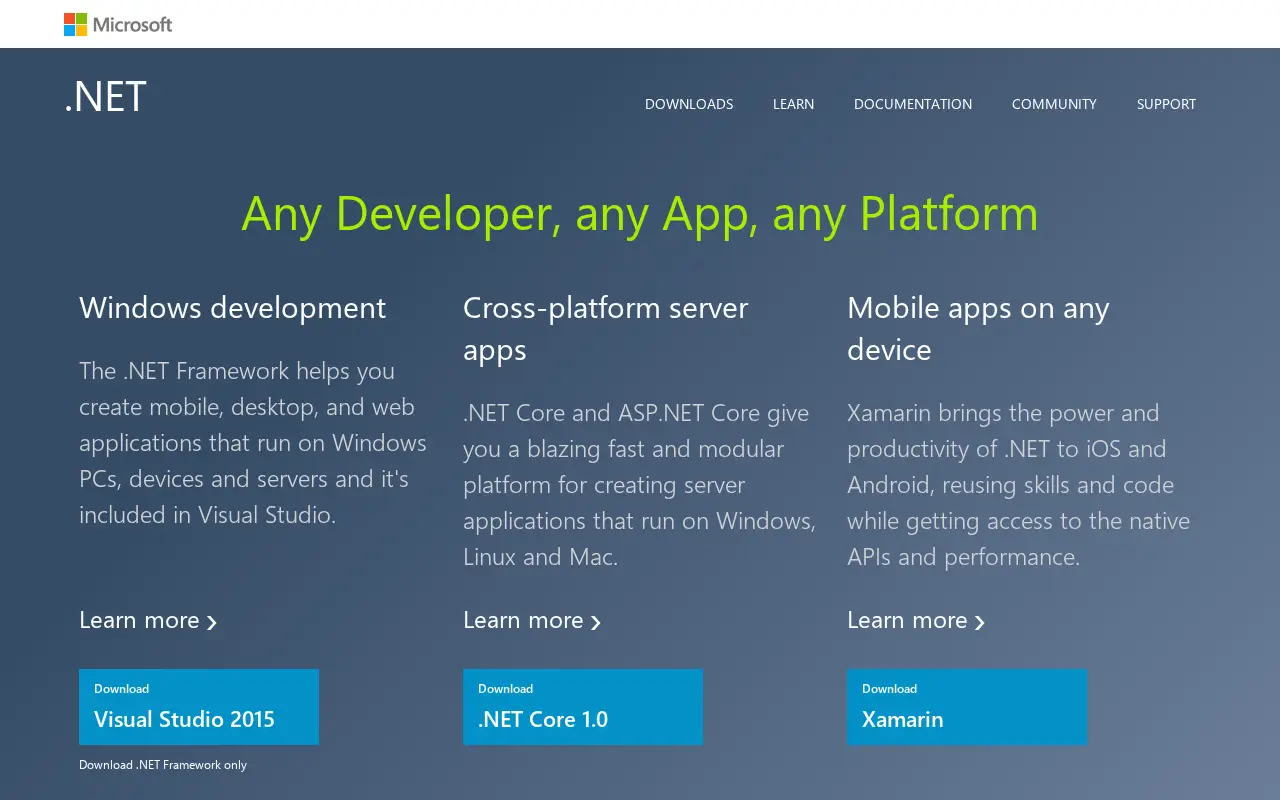Download .NET Core 1.0

pos(583,707)
